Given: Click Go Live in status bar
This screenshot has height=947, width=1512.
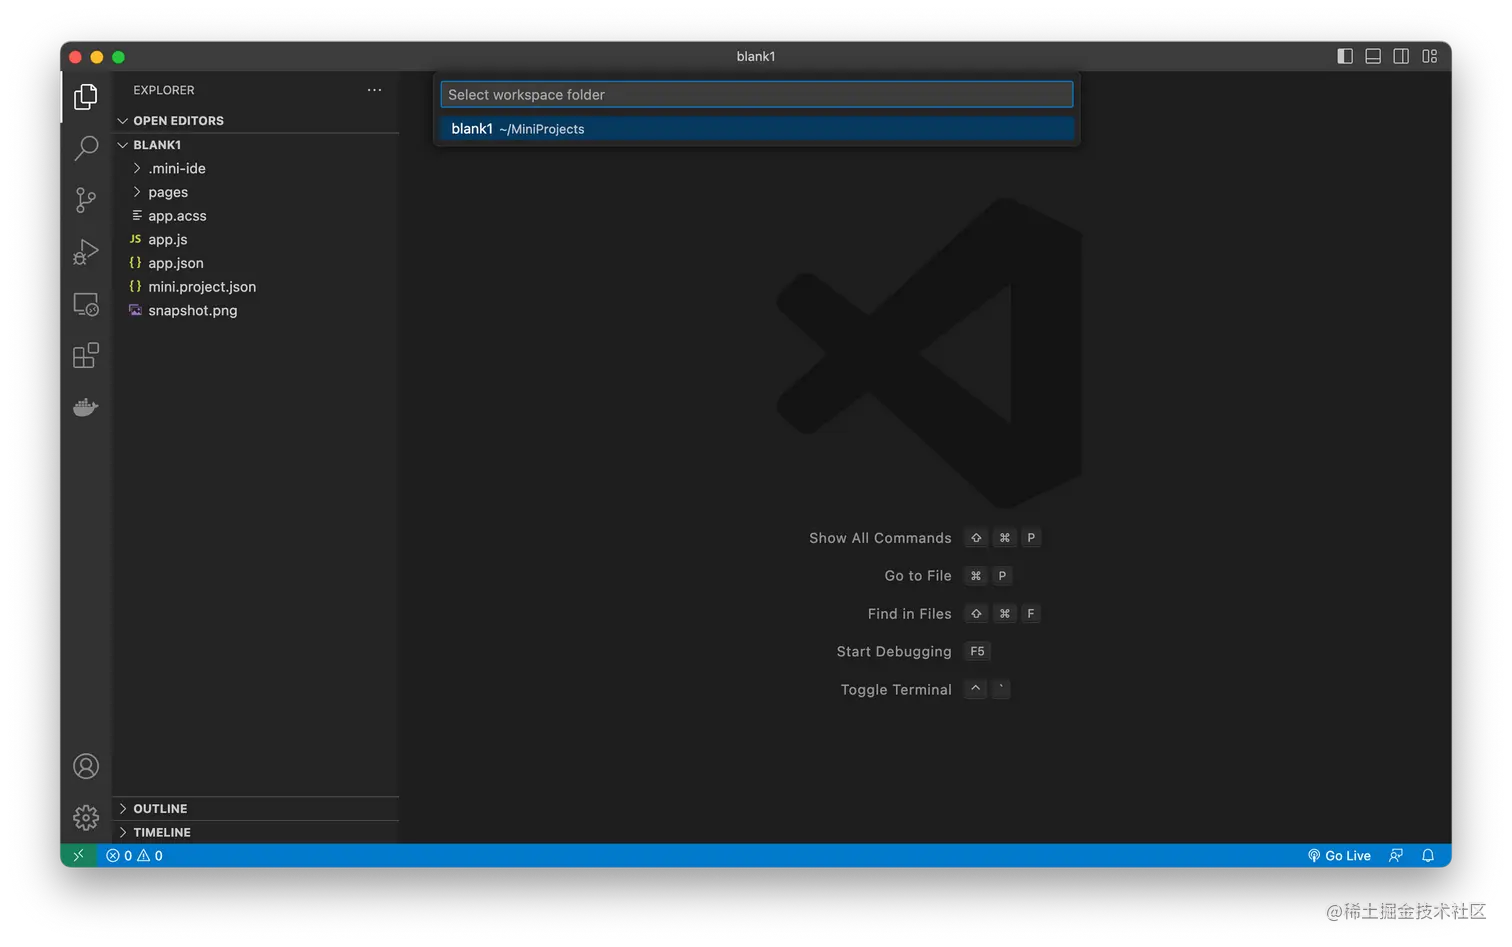Looking at the screenshot, I should [x=1339, y=856].
